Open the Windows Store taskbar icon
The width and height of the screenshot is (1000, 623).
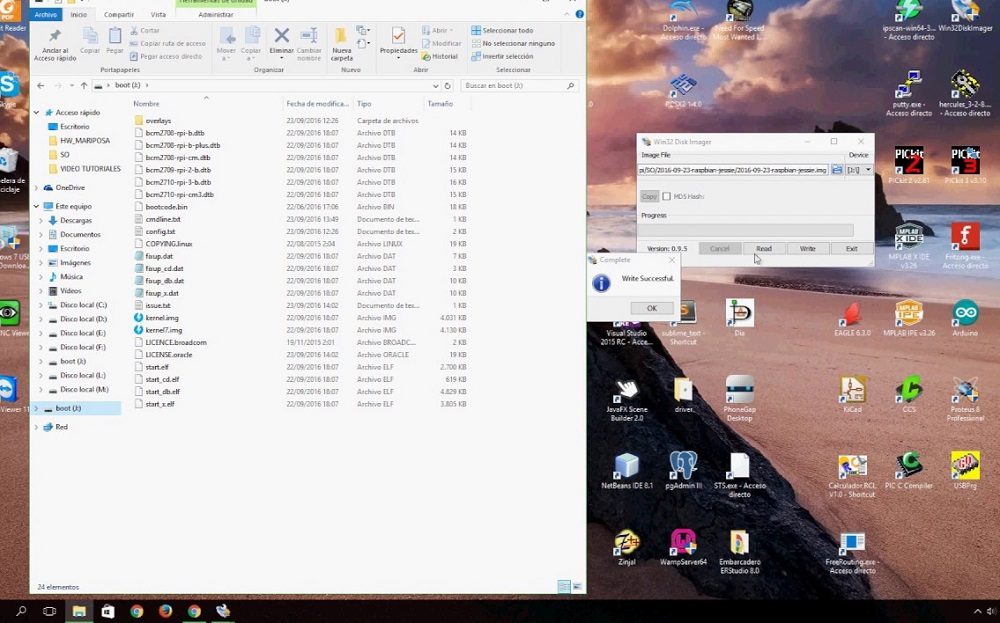pyautogui.click(x=107, y=611)
